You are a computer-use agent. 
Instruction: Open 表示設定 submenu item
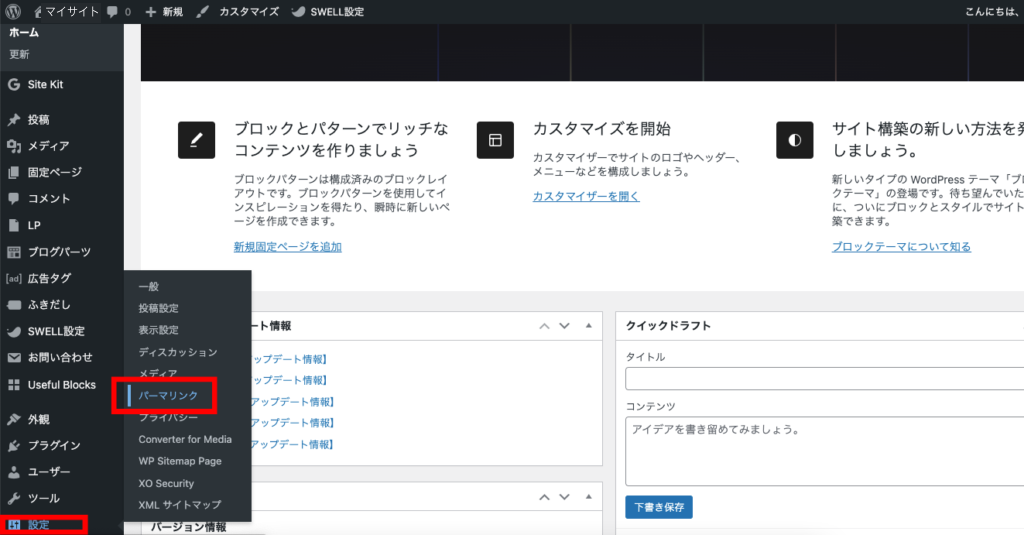point(158,330)
